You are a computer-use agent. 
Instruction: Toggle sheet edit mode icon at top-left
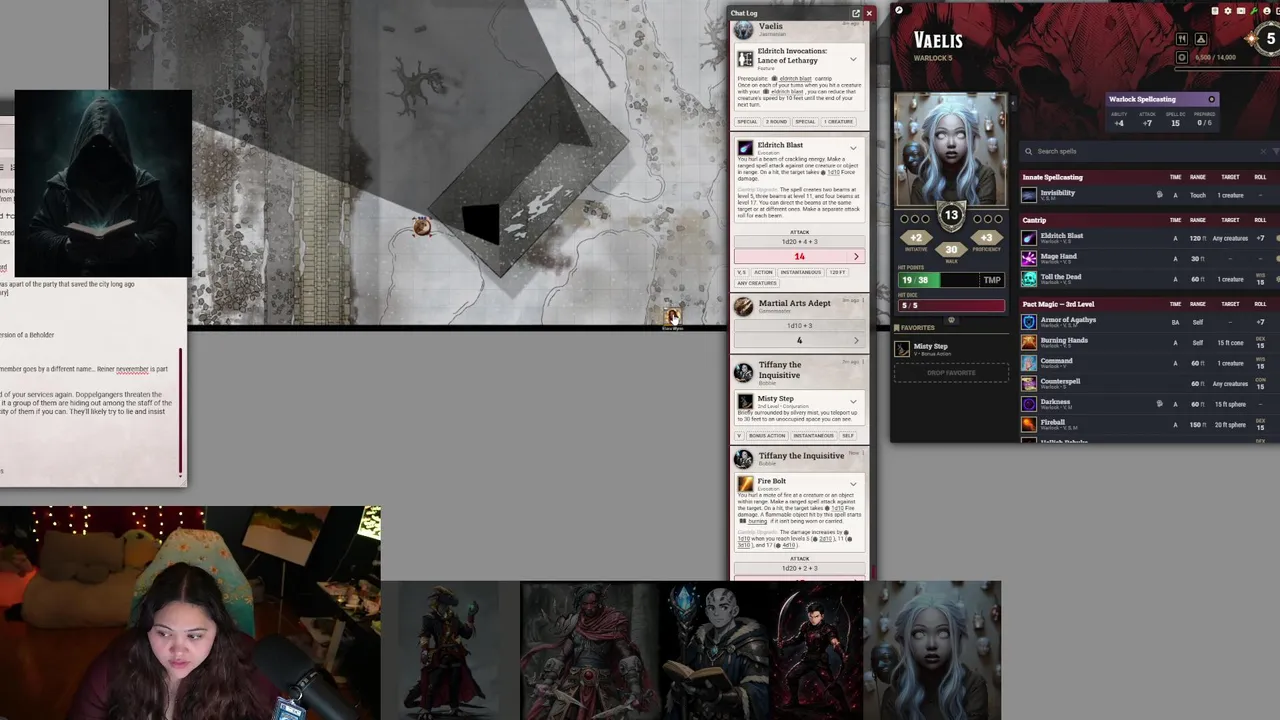coord(899,11)
